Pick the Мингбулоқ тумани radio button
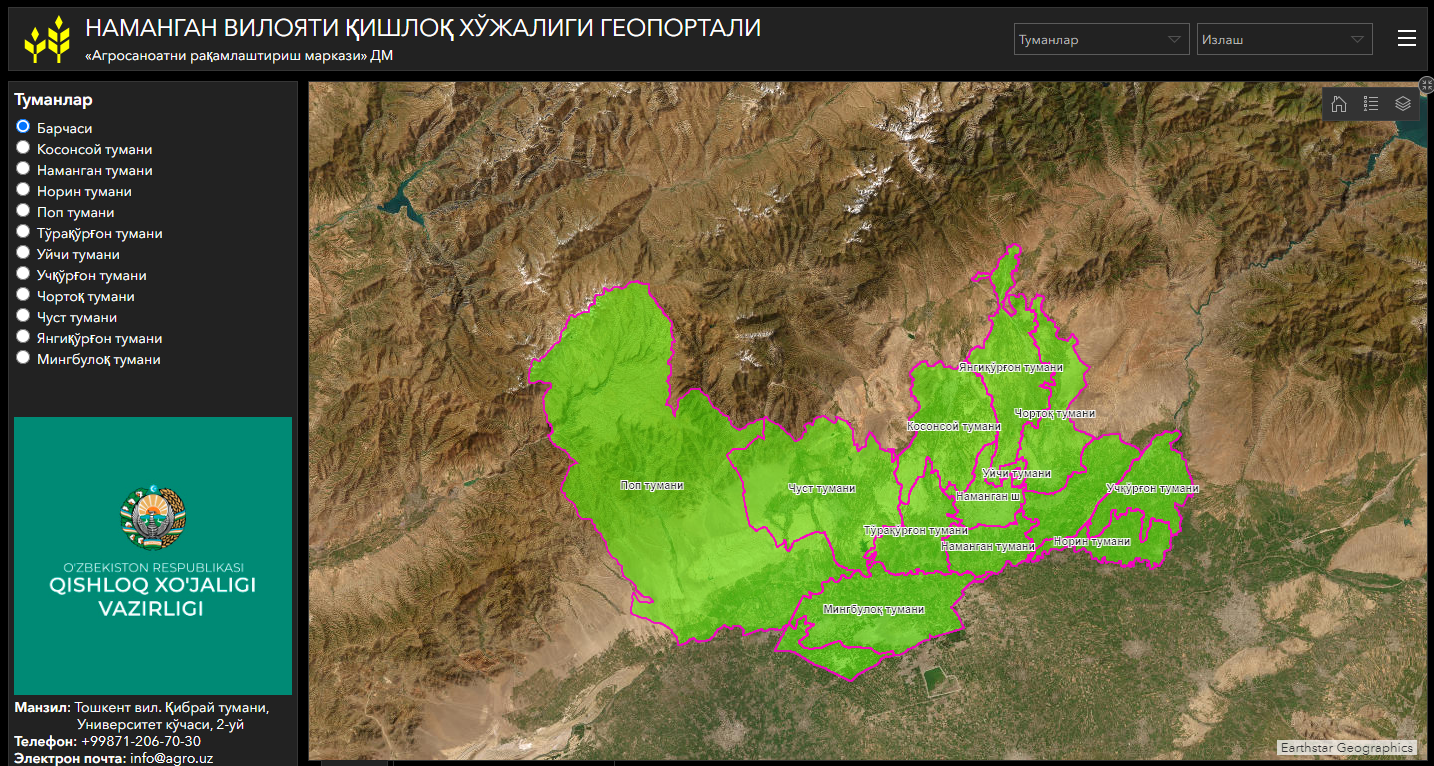This screenshot has height=766, width=1434. point(23,358)
